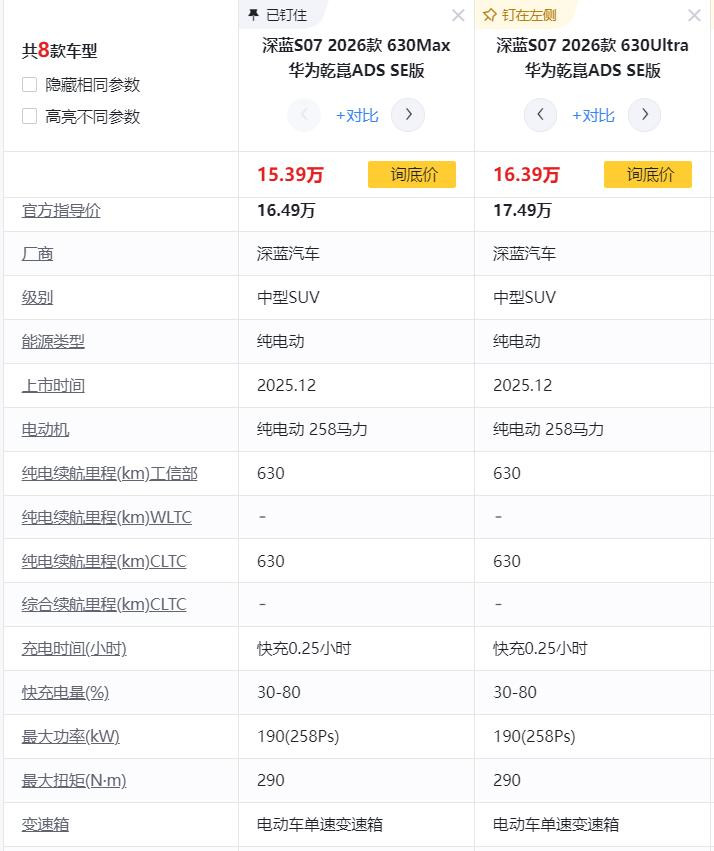Select the 共8款车型 count text
The height and width of the screenshot is (851, 714).
pos(60,51)
